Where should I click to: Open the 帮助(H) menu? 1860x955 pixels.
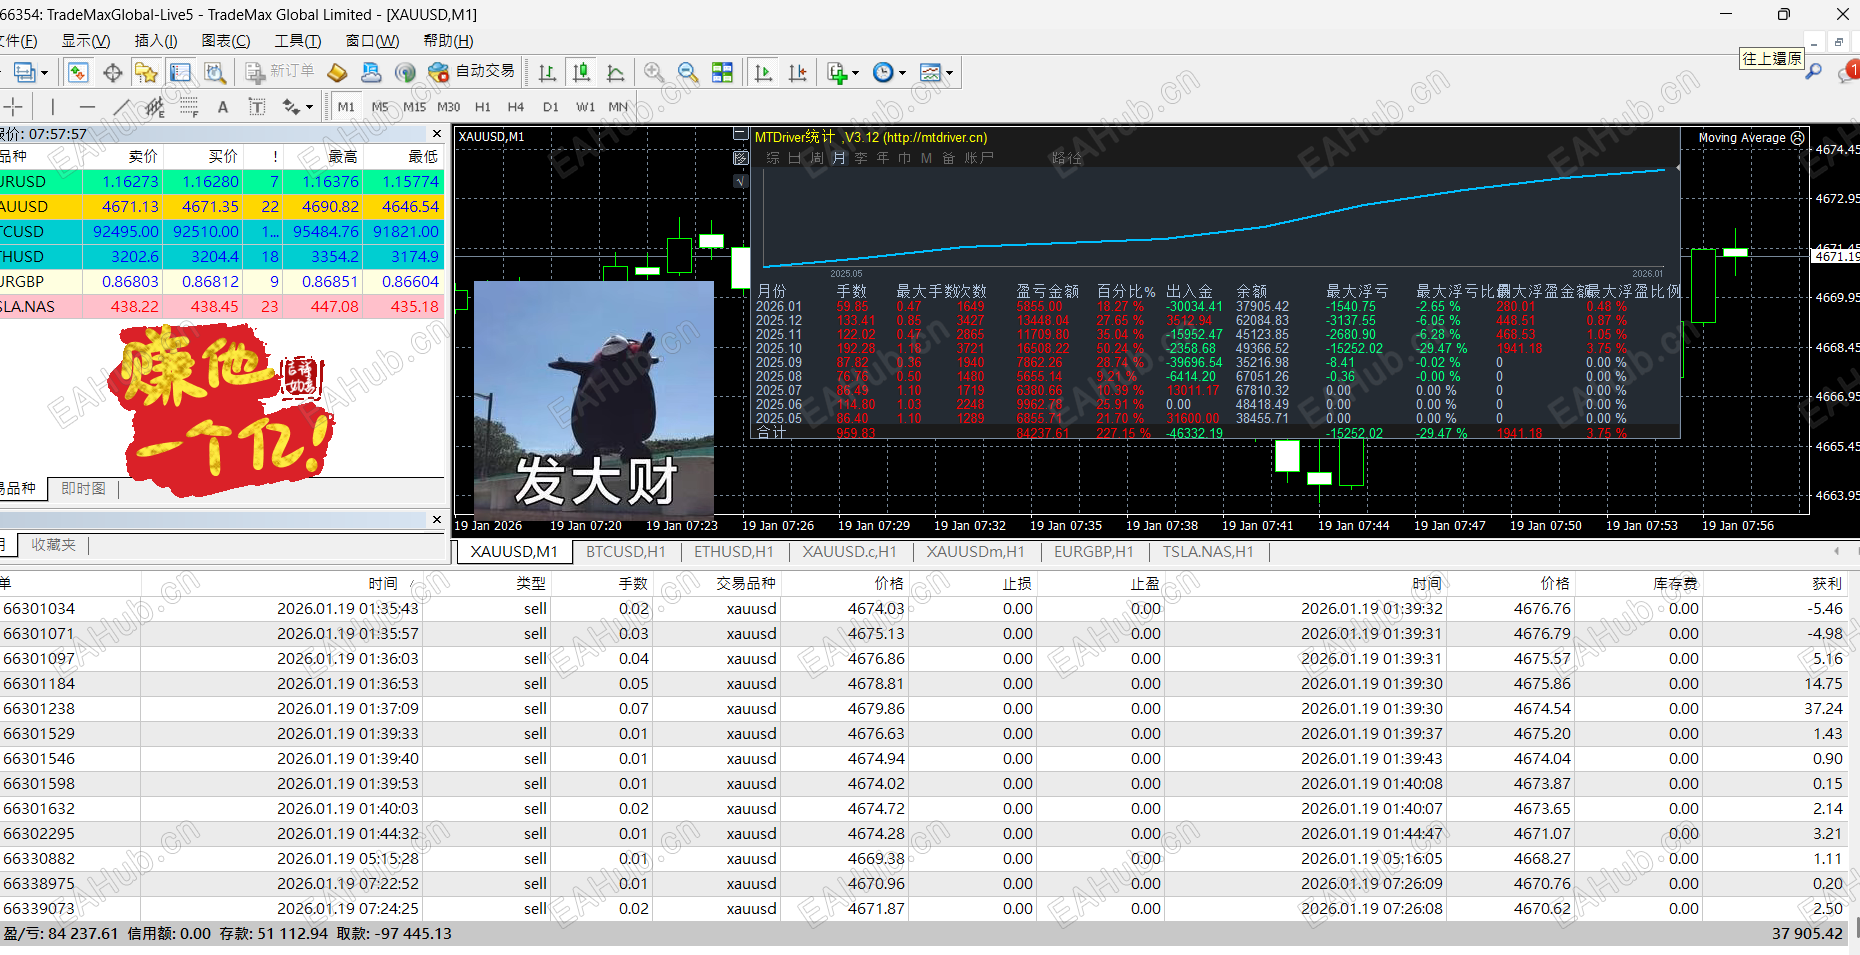point(448,41)
